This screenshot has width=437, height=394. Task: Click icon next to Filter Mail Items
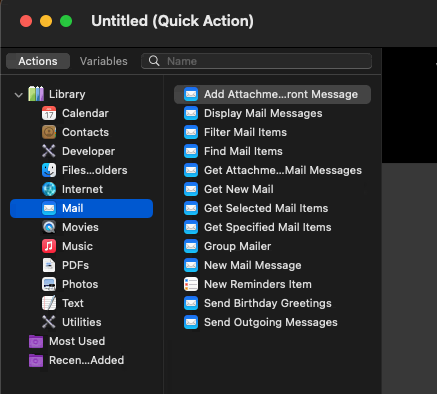click(x=191, y=132)
